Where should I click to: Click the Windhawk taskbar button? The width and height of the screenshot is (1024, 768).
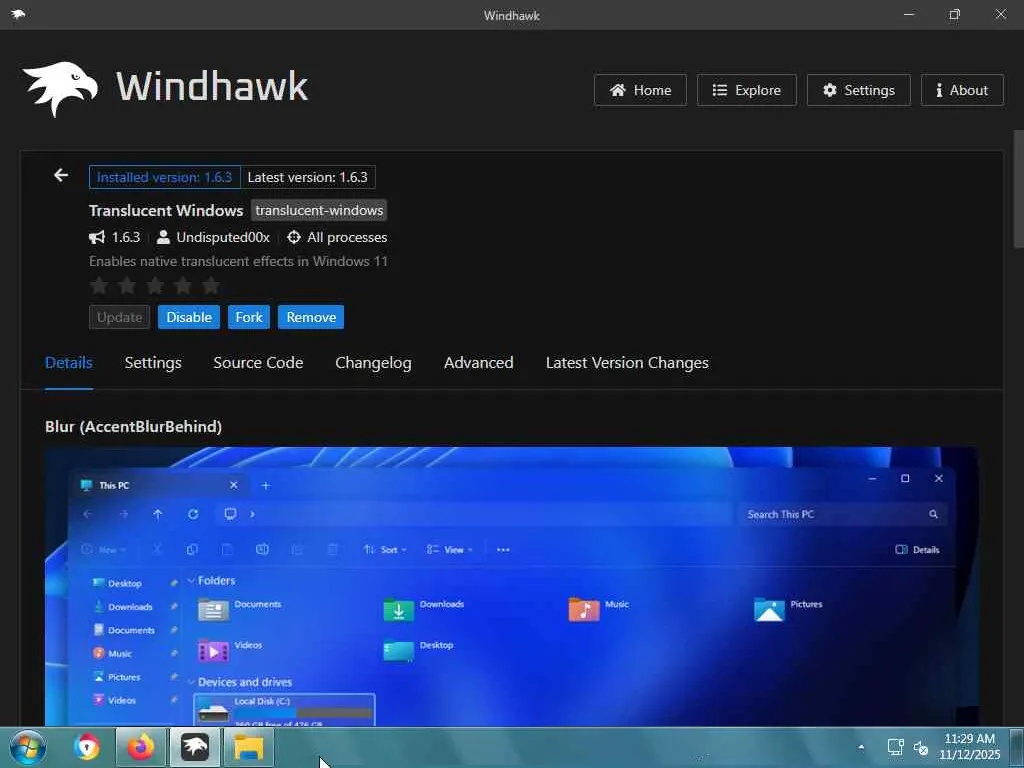pos(195,747)
